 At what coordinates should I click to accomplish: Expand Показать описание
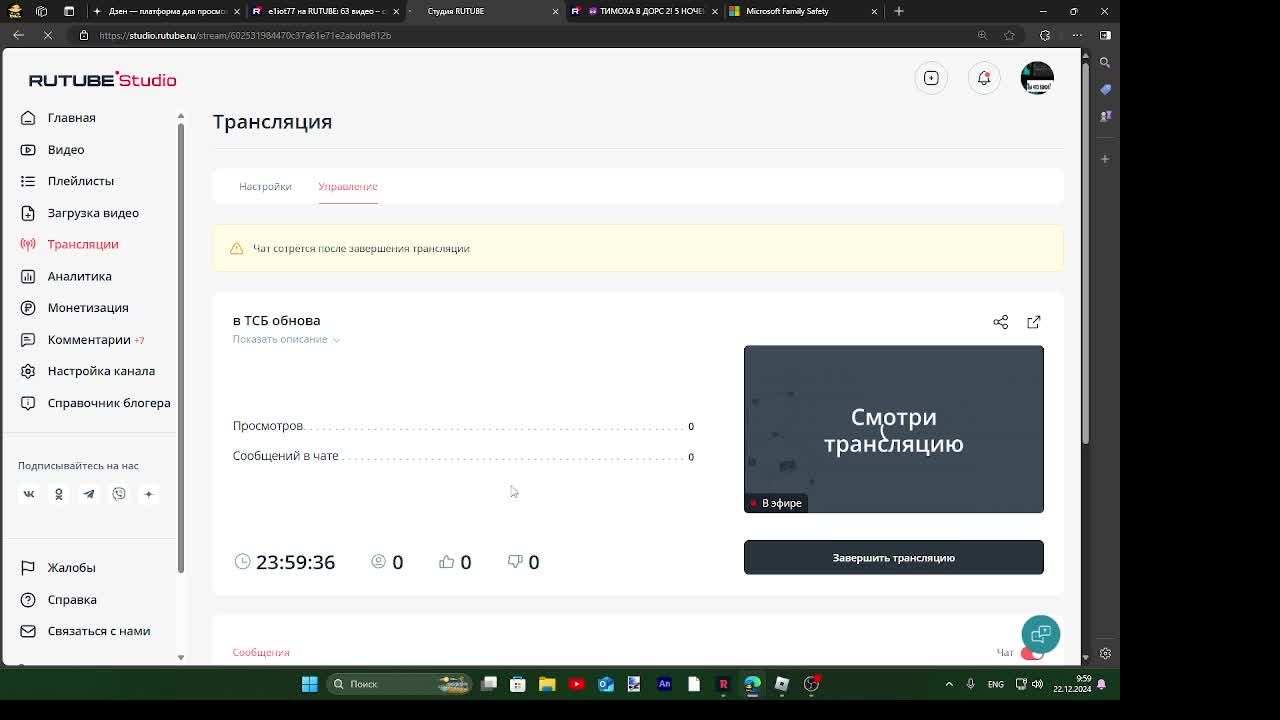pos(286,339)
